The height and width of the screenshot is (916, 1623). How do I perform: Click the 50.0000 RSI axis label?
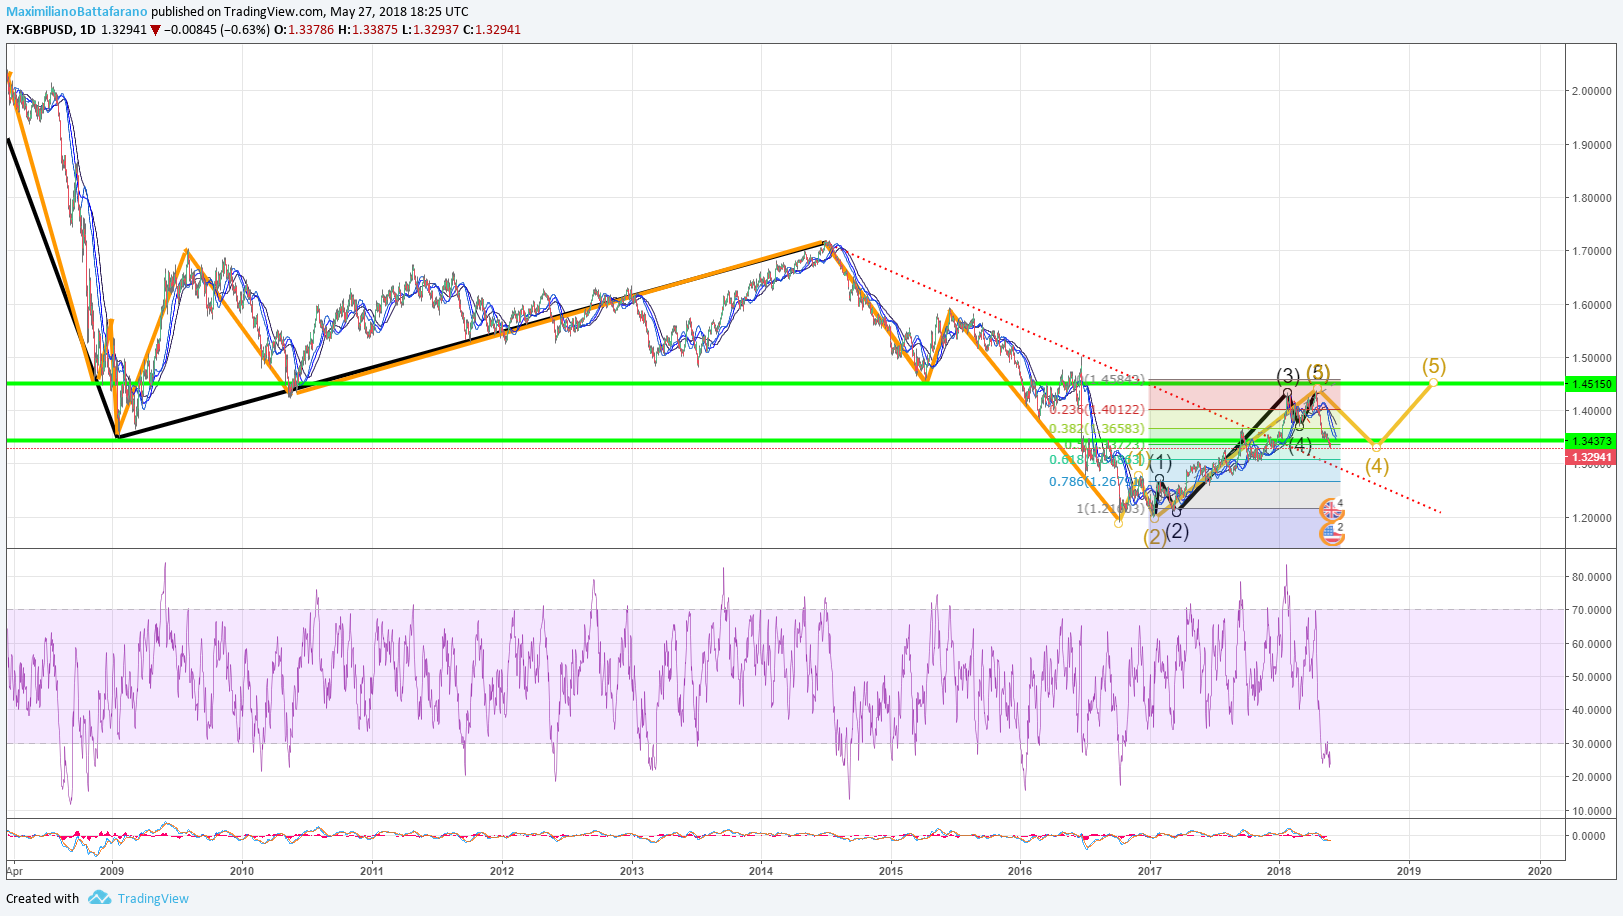[x=1591, y=677]
